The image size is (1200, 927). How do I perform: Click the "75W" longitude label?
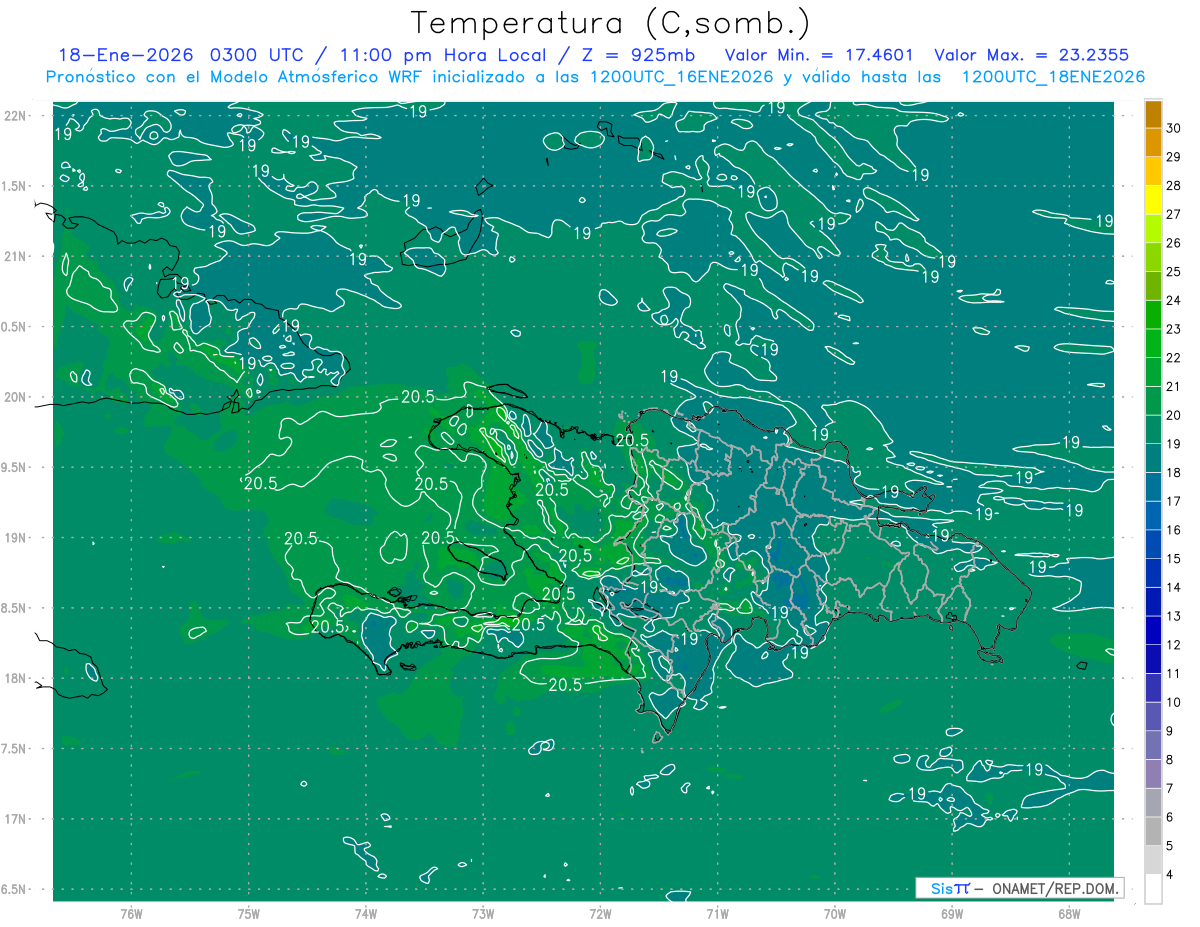click(x=248, y=913)
